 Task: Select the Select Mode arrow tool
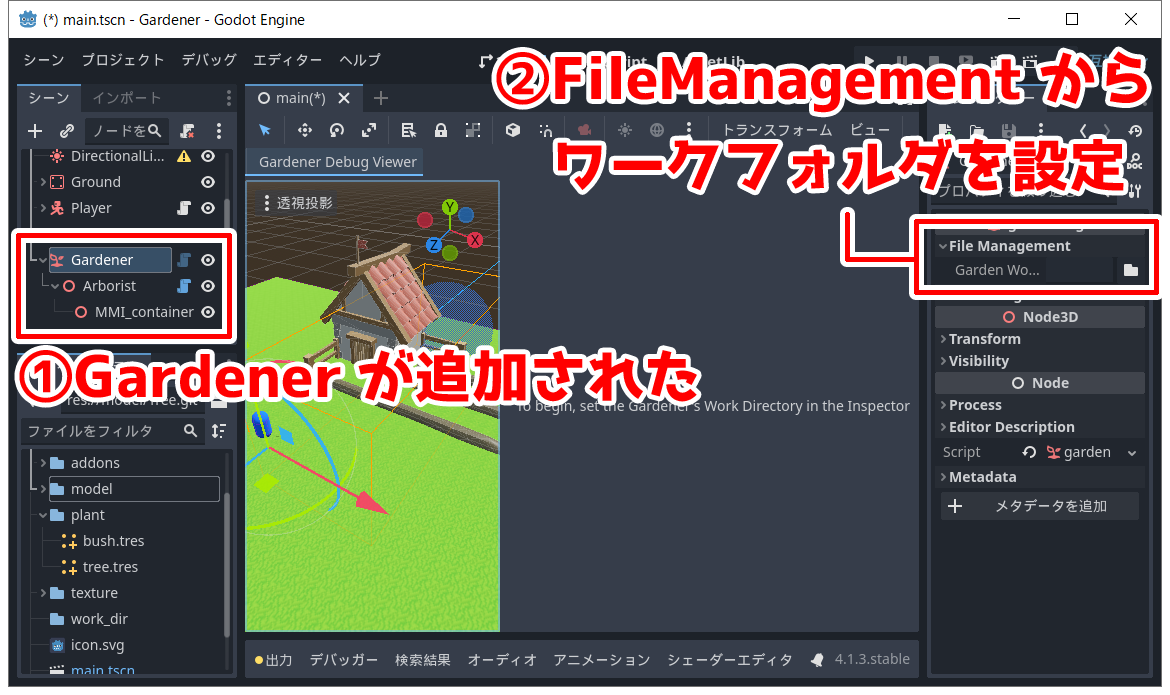pos(265,130)
